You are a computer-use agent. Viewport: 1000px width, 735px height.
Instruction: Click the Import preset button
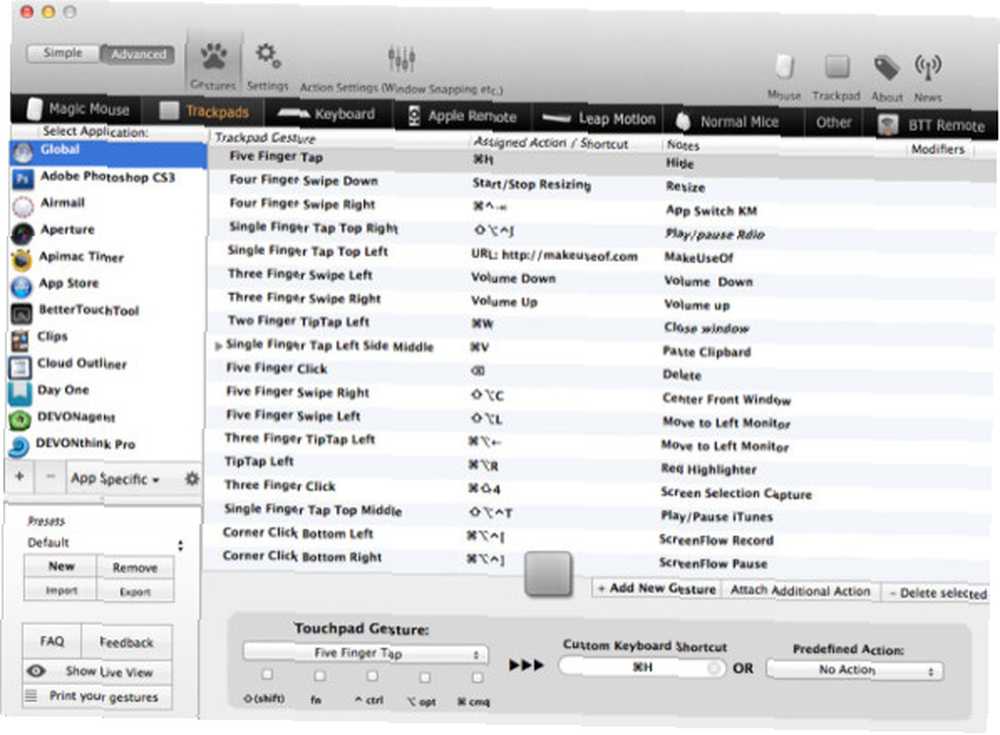tap(61, 591)
